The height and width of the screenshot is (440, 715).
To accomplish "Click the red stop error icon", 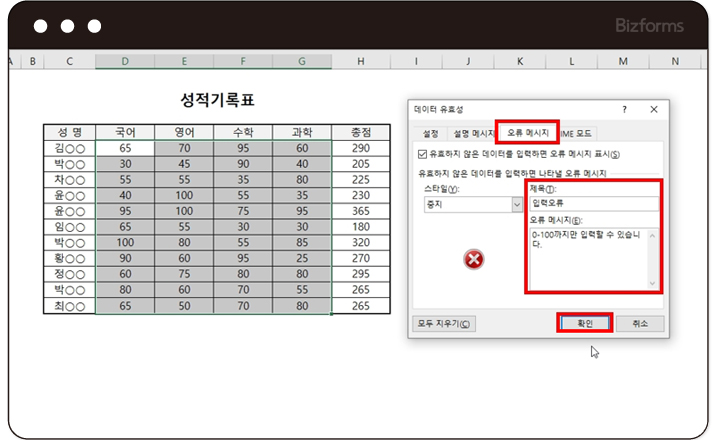I will coord(475,260).
